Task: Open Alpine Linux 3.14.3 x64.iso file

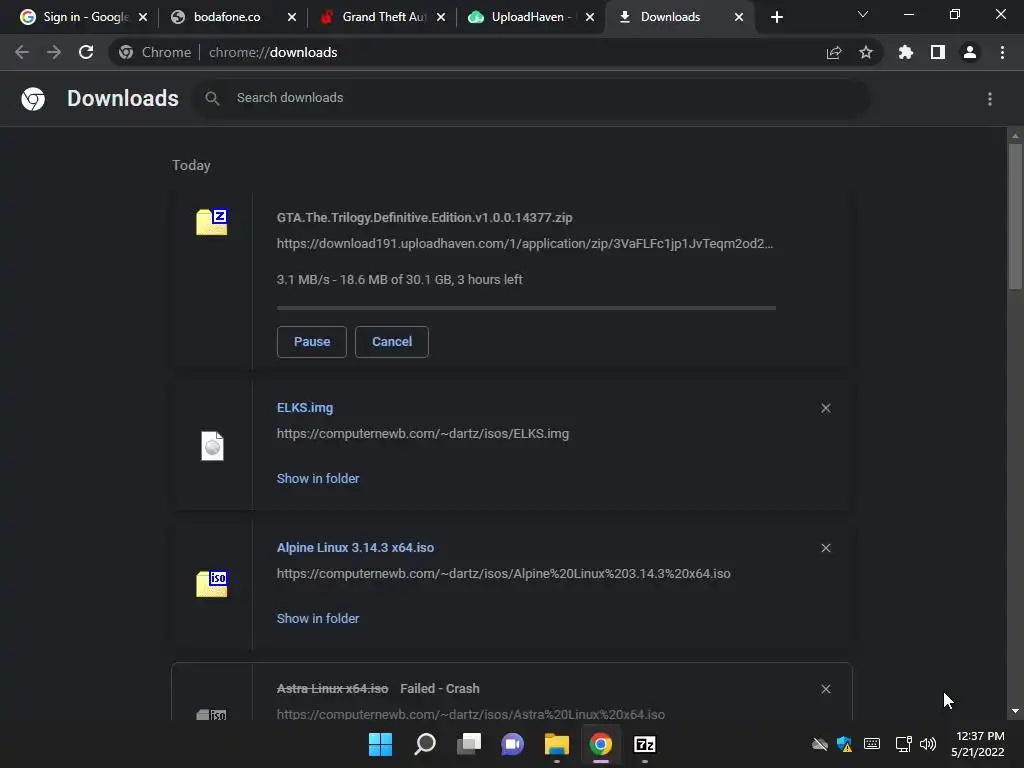Action: click(355, 548)
